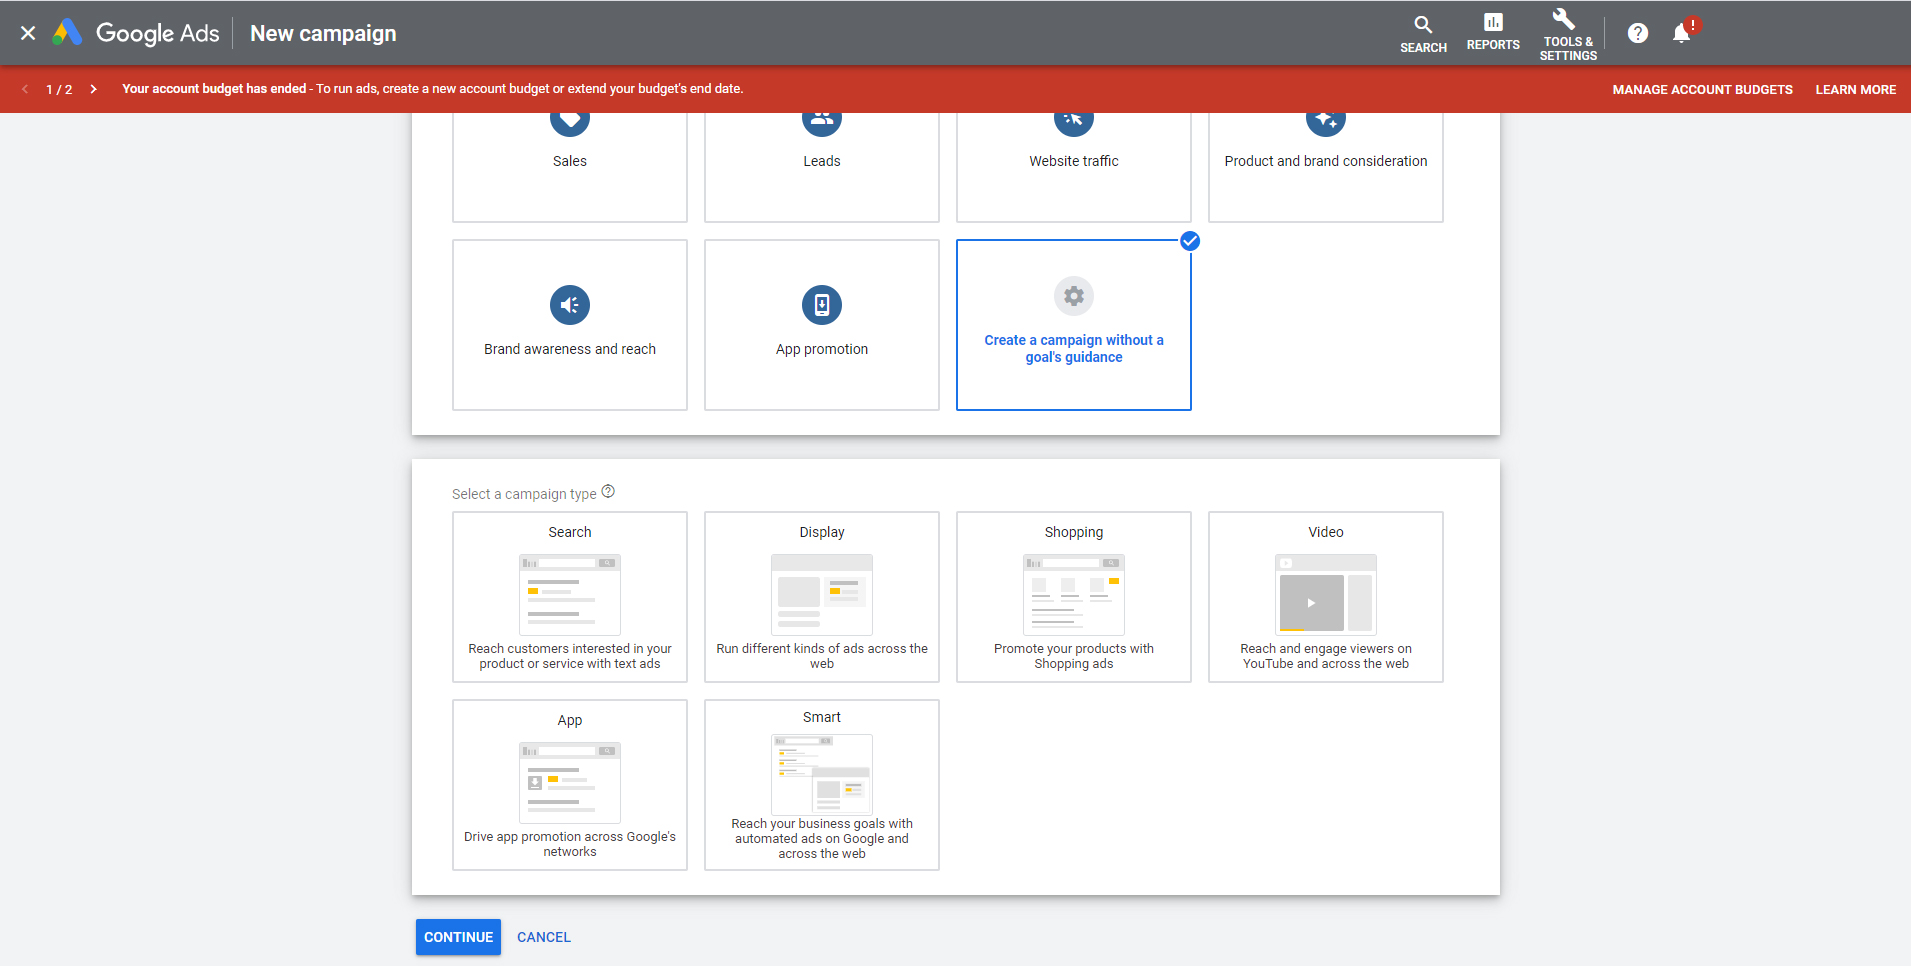Select the App promotion goal

point(822,325)
